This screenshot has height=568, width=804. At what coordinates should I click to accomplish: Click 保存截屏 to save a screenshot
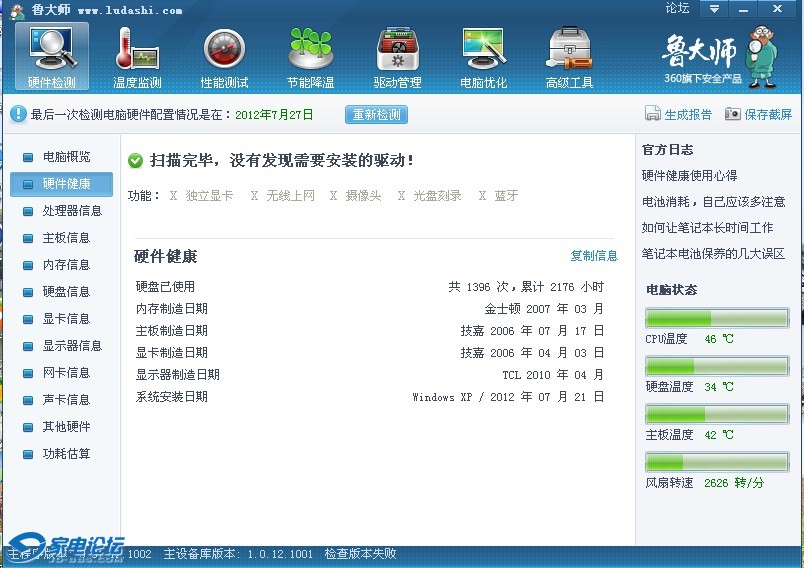click(x=758, y=114)
